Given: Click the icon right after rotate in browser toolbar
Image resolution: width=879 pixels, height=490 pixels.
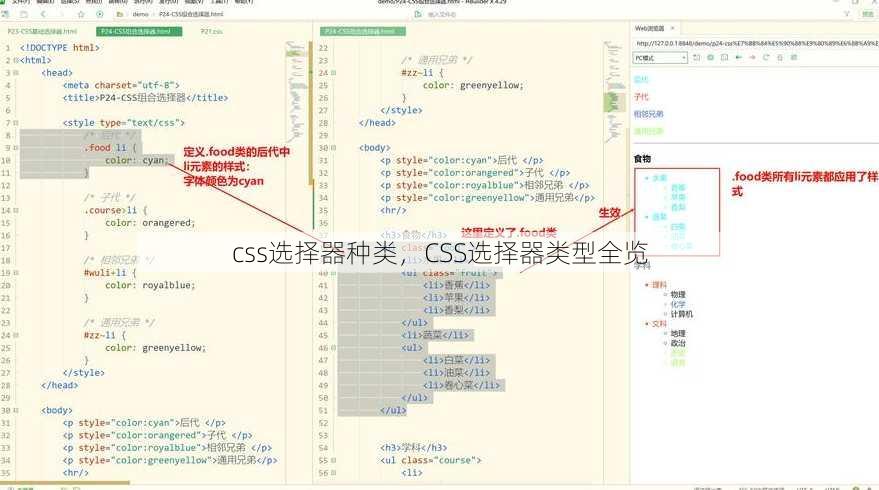Looking at the screenshot, I should coord(710,57).
